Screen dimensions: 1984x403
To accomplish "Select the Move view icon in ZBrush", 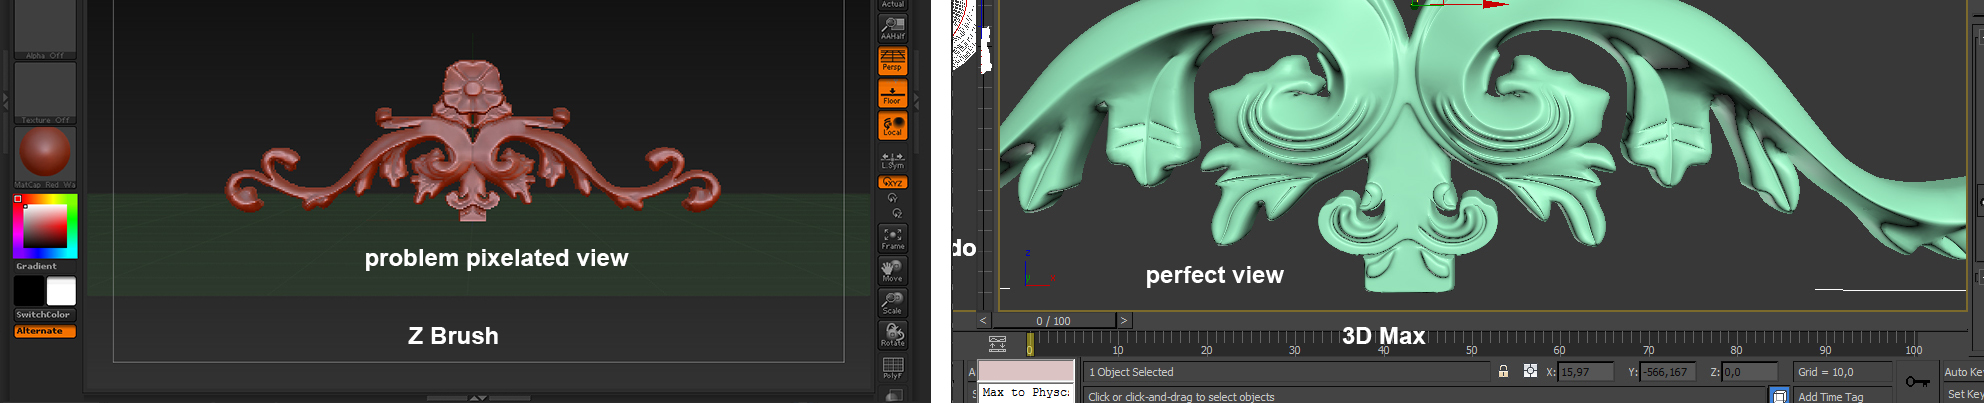I will pos(892,270).
